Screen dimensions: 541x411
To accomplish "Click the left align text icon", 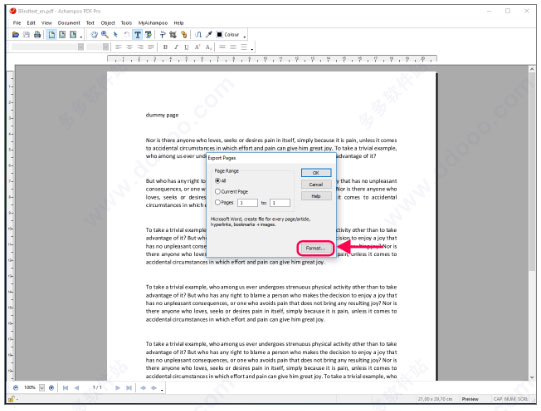I will pos(118,47).
